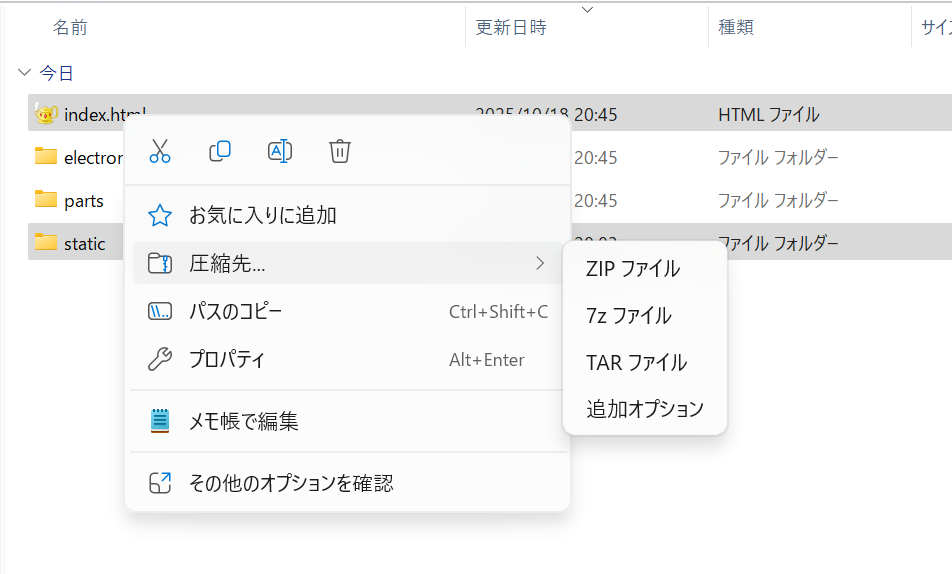Click the path icon beside パスのコピー
Viewport: 952px width, 574px height.
(x=160, y=312)
